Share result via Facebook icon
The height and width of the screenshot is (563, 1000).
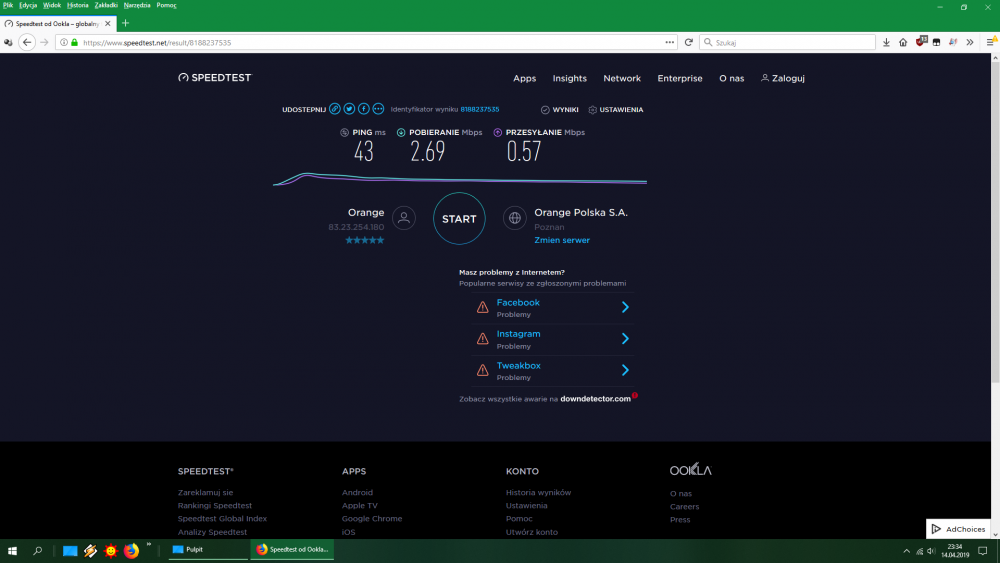[x=364, y=109]
